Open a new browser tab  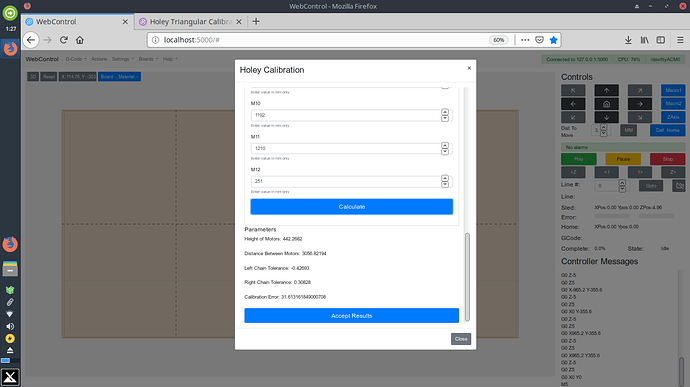tap(256, 21)
